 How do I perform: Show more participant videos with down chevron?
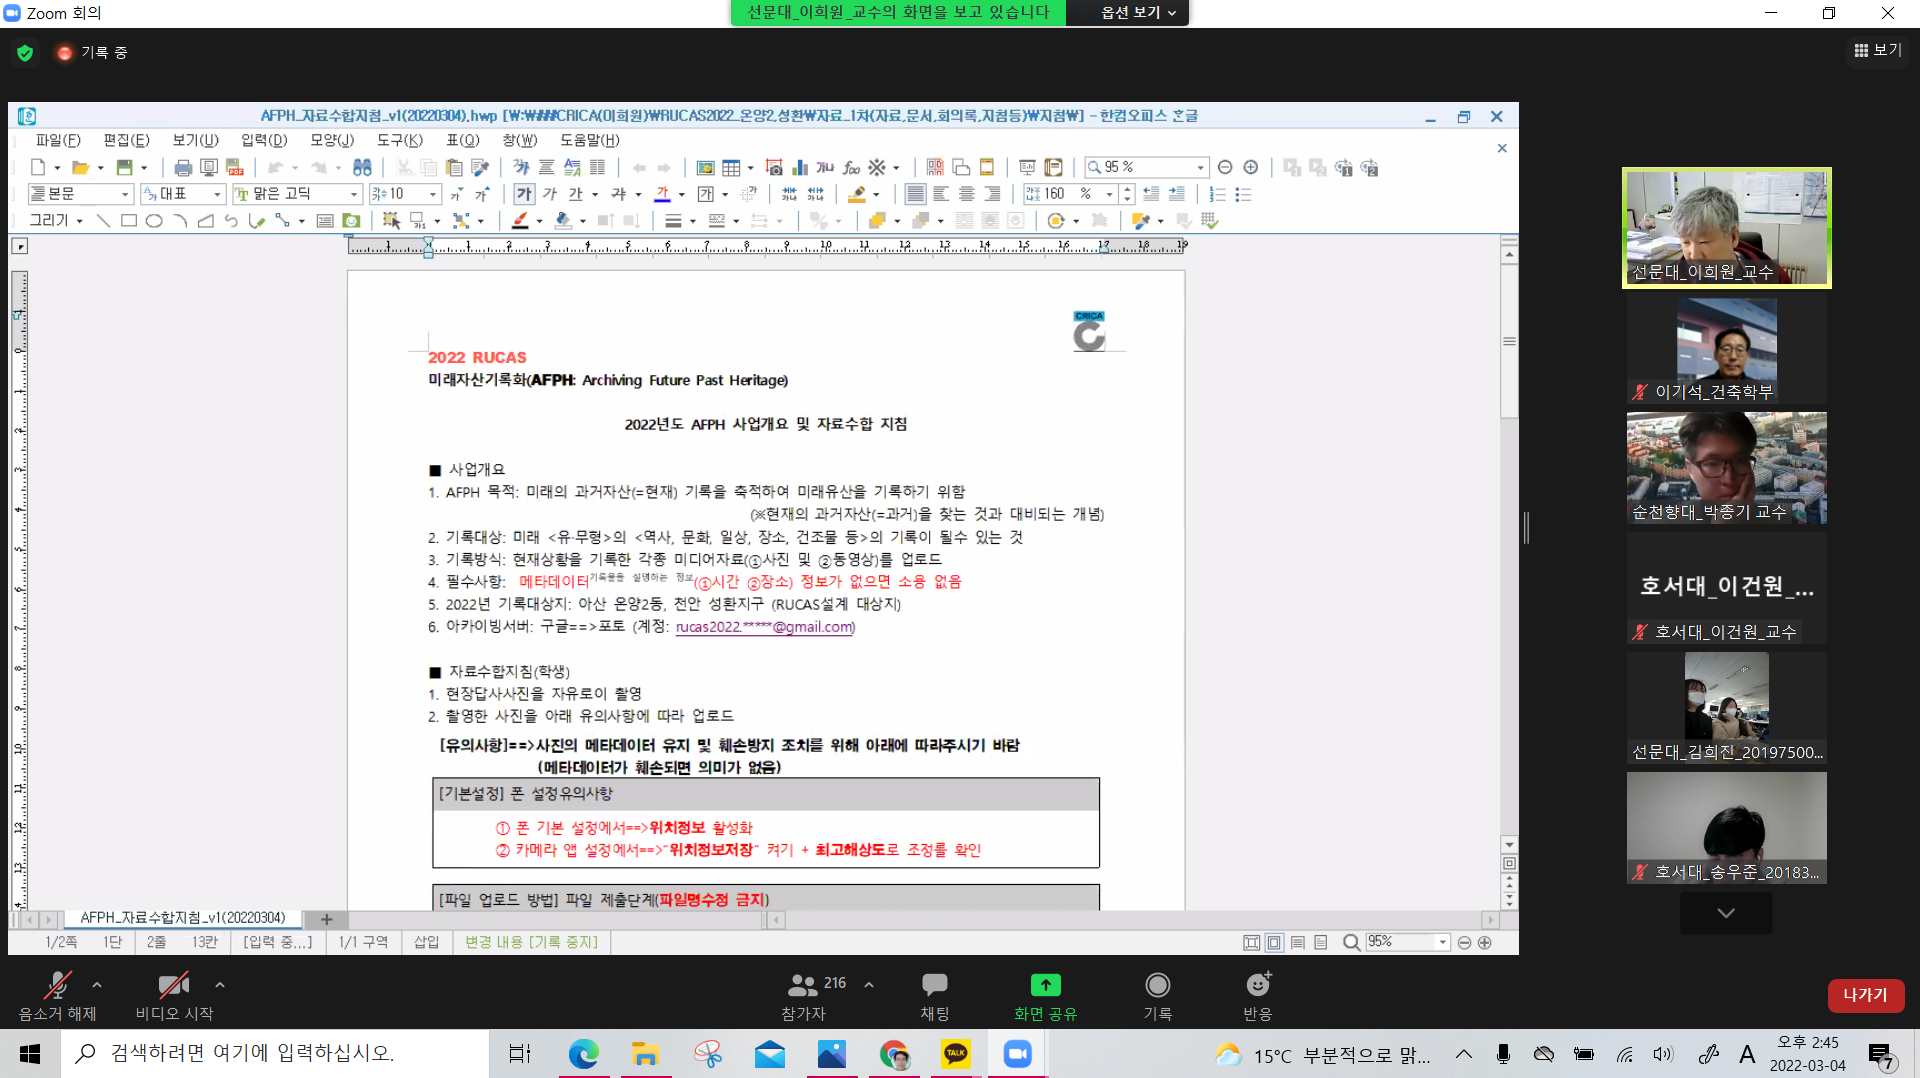click(1725, 913)
